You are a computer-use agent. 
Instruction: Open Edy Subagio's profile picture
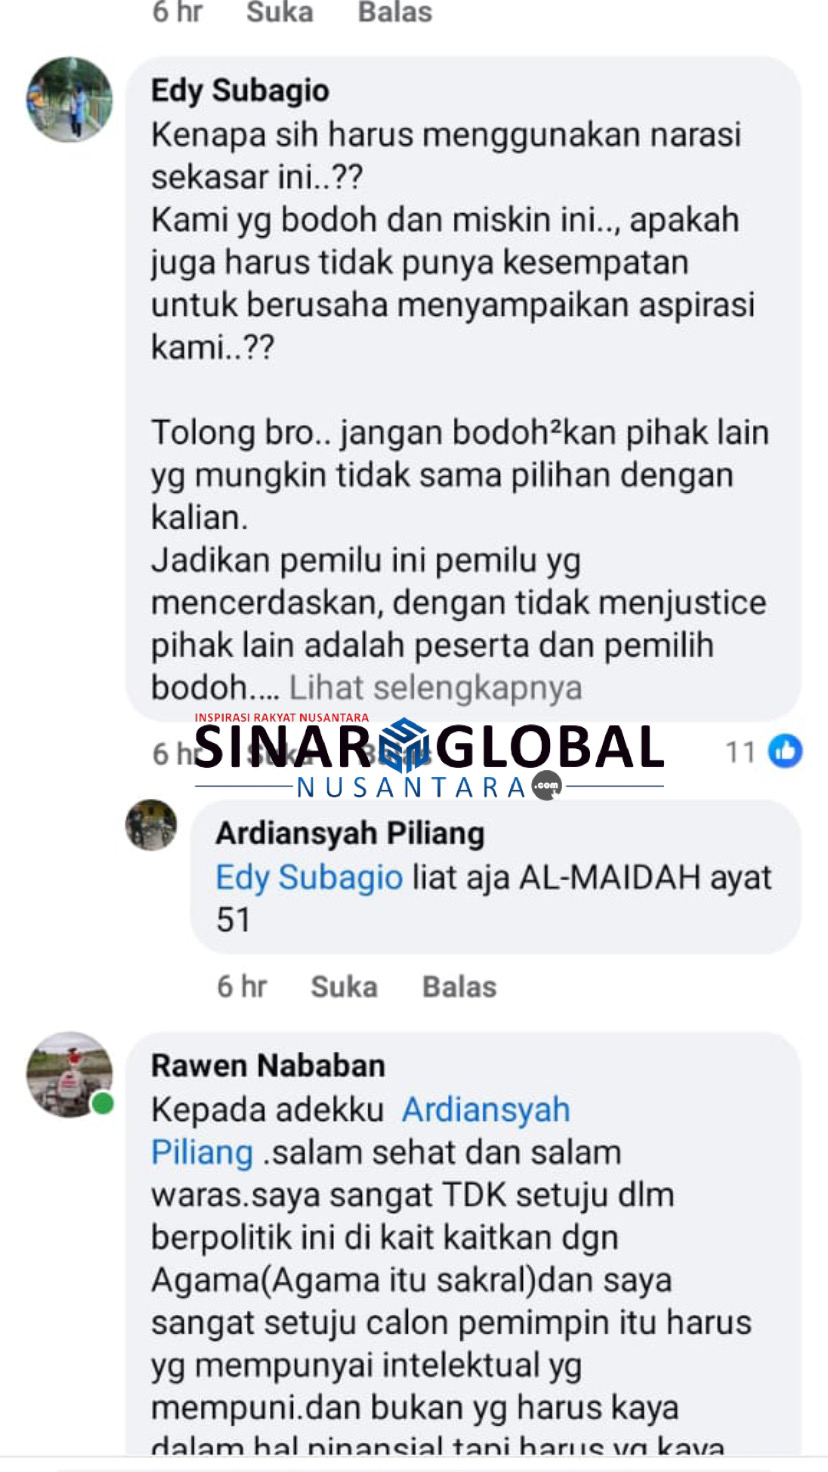coord(69,100)
